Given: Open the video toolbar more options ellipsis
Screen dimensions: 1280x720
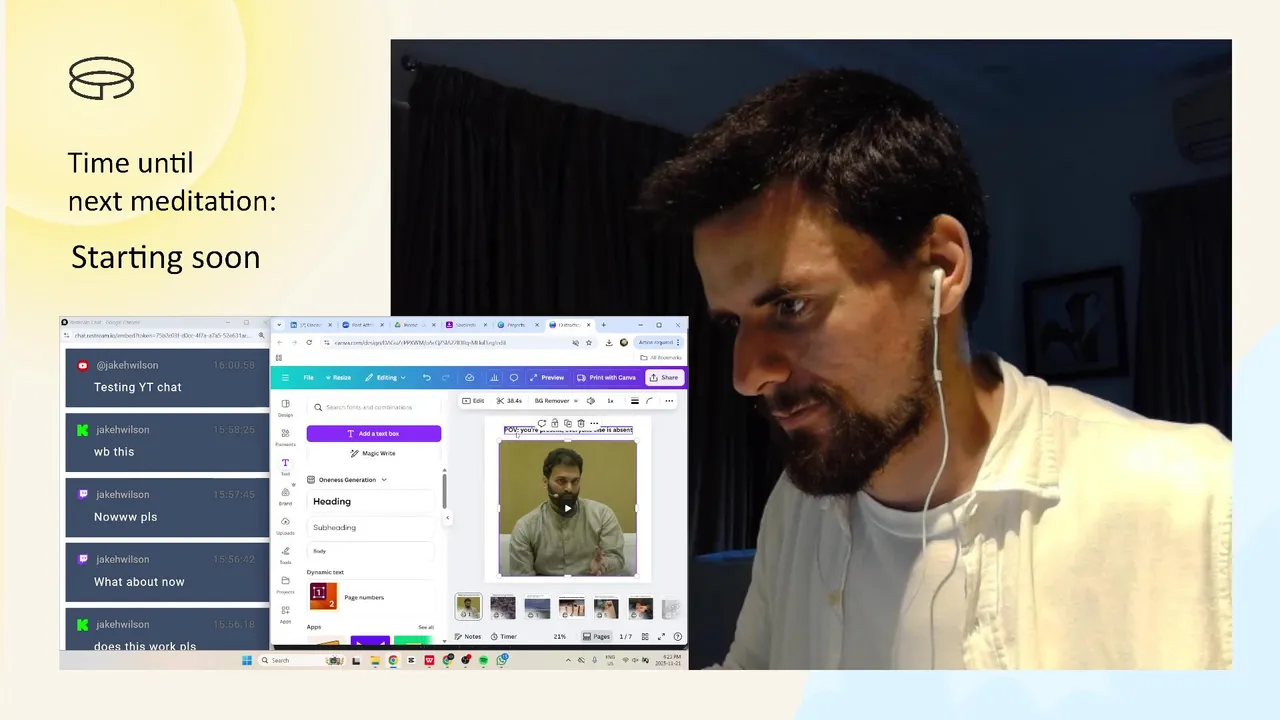Looking at the screenshot, I should click(x=669, y=401).
